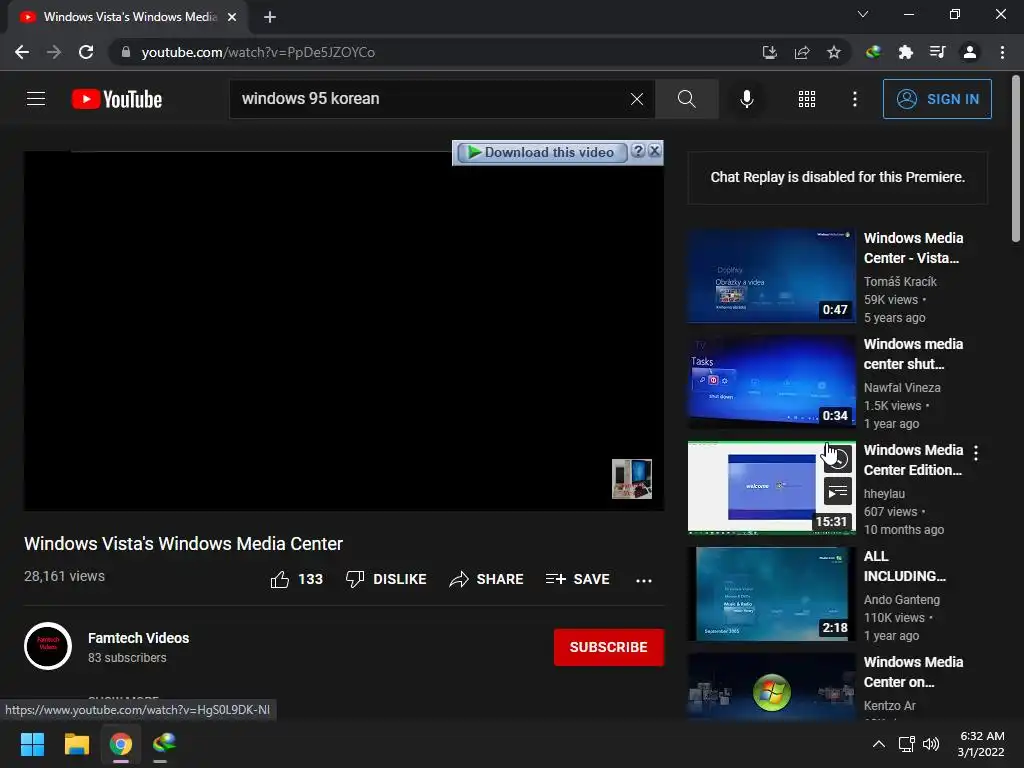Open Windows Media Center - Vista thumbnail
Viewport: 1024px width, 768px height.
click(771, 276)
